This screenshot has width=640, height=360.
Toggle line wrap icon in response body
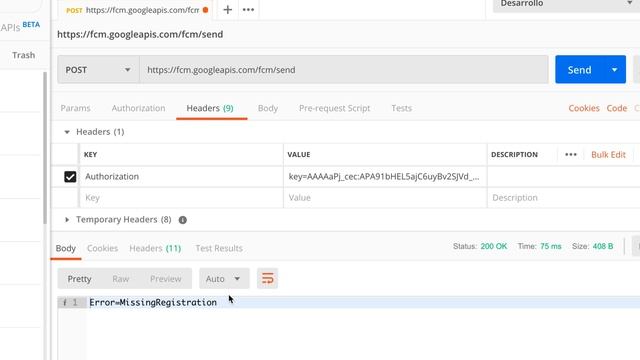point(267,279)
